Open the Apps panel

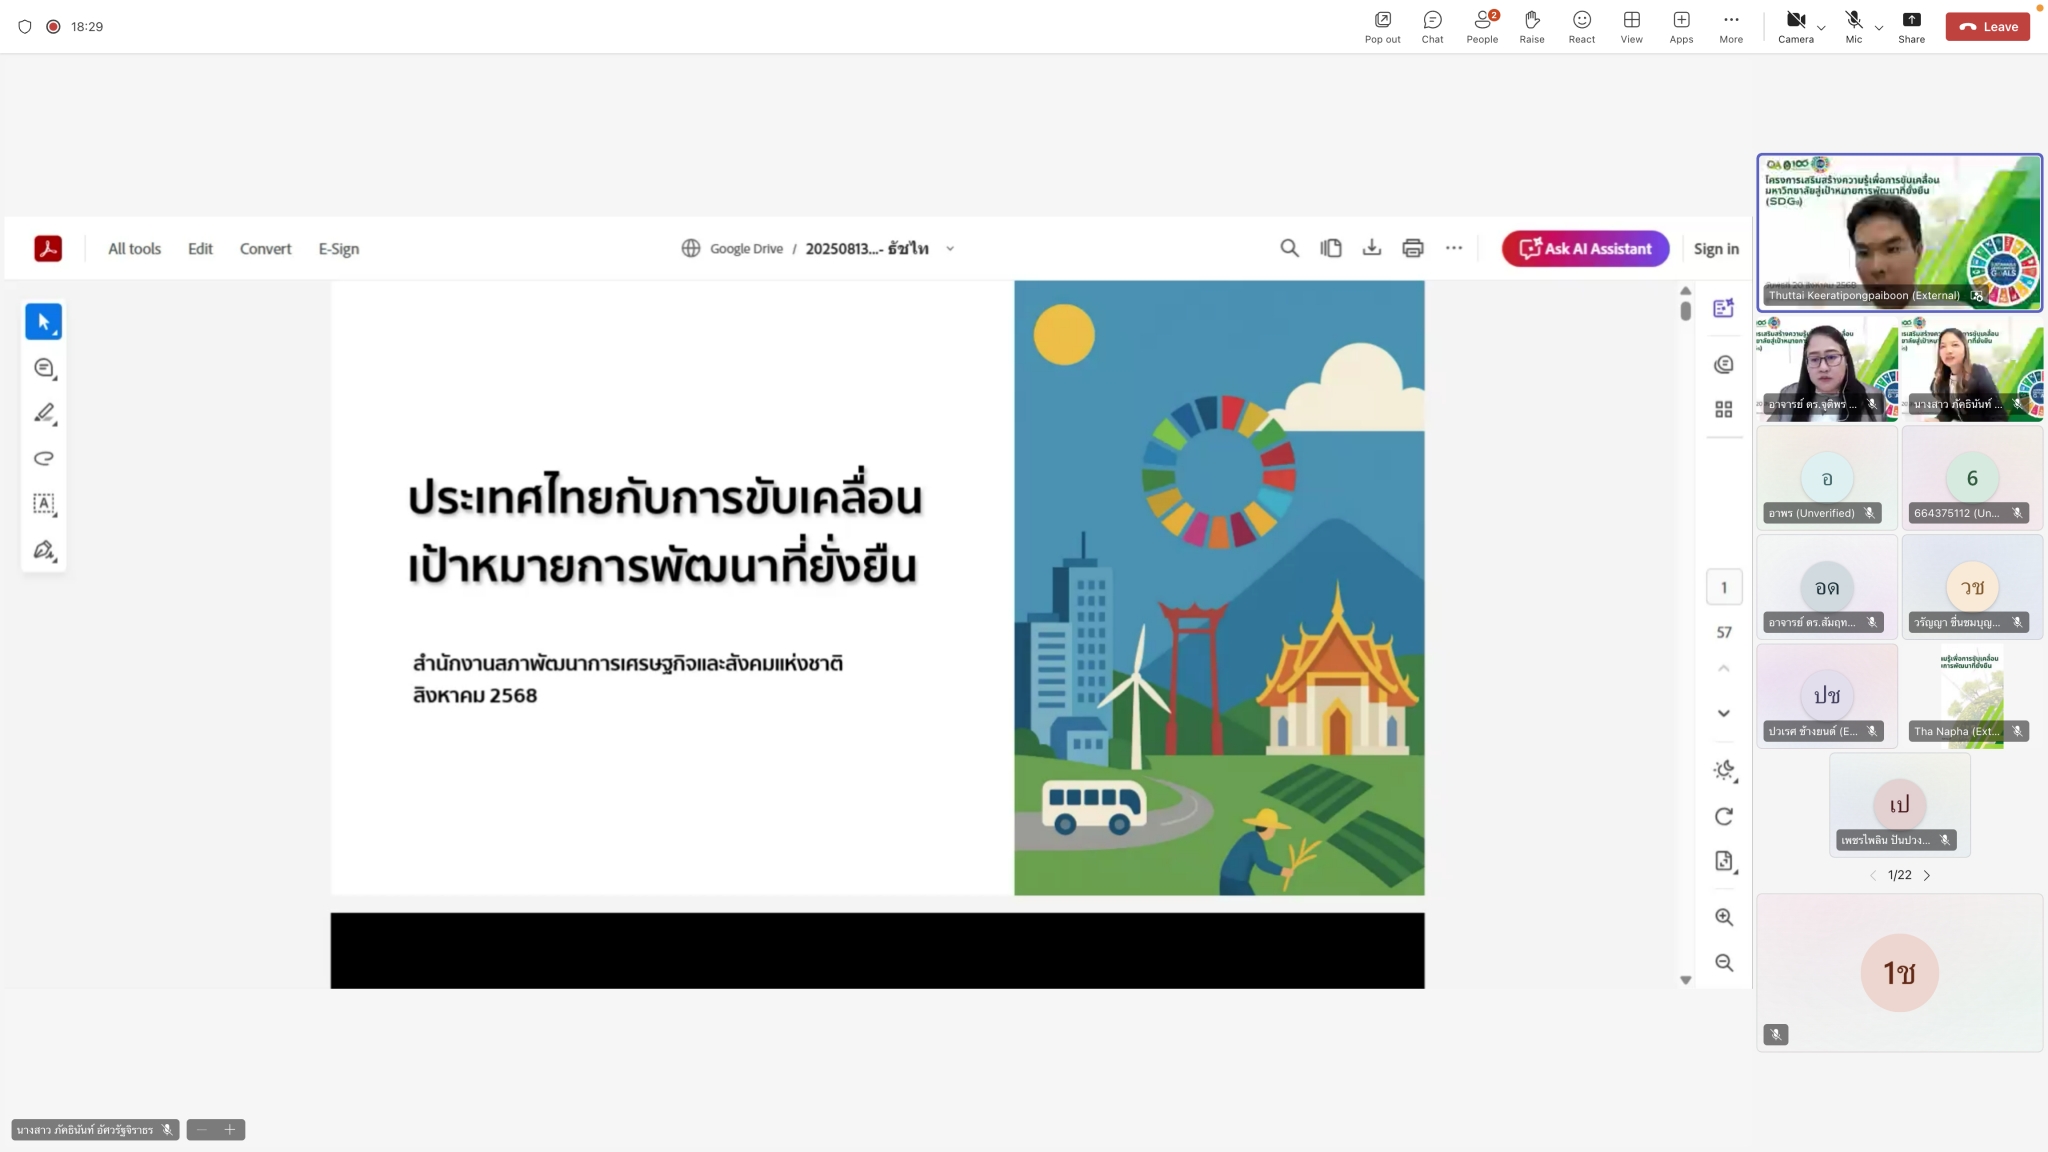pyautogui.click(x=1681, y=26)
